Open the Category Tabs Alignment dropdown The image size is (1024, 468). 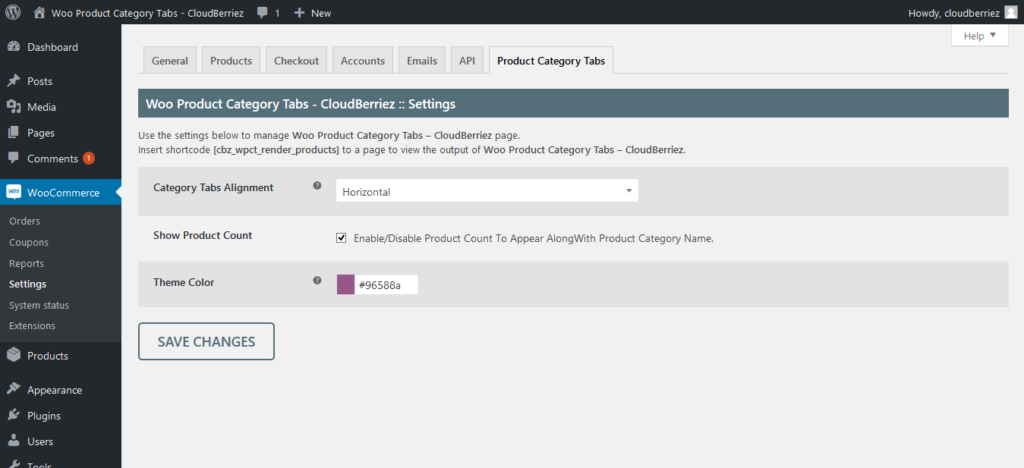pos(487,191)
